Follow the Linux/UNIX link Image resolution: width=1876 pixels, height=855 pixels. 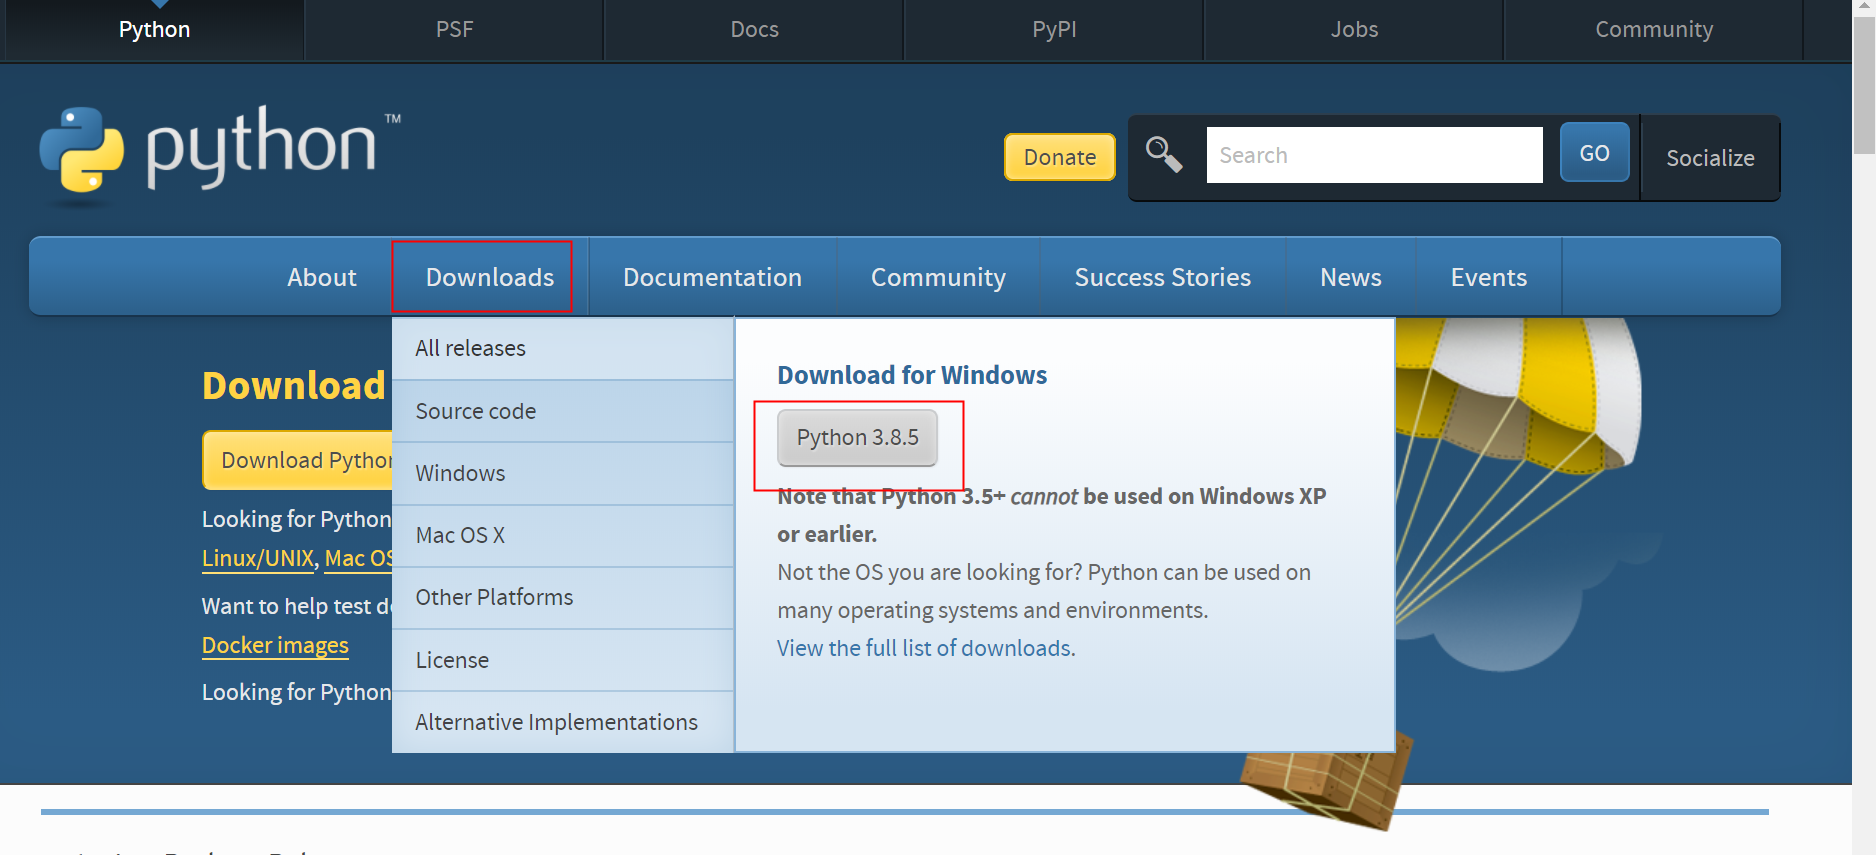tap(258, 558)
